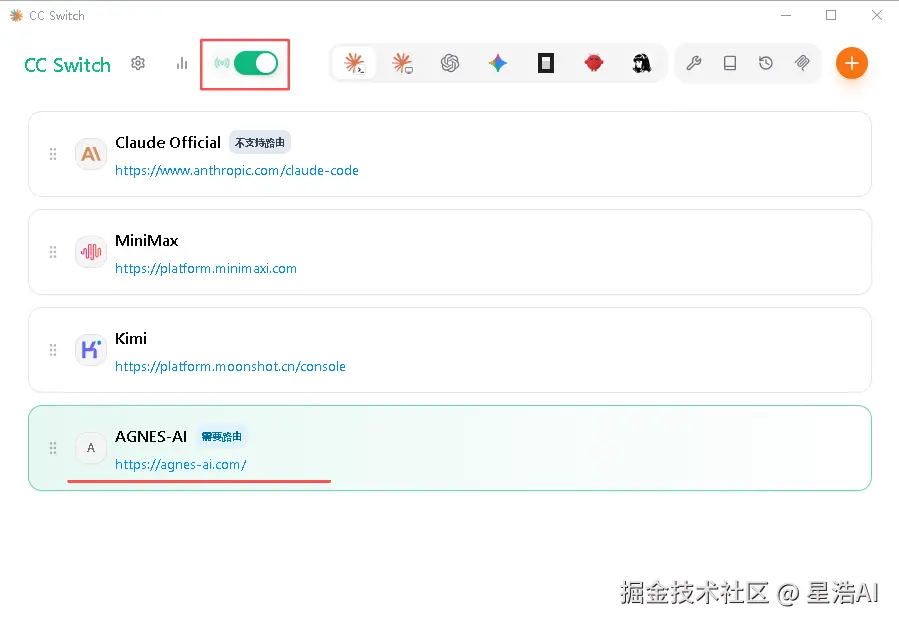The image size is (899, 626).
Task: Open the agnes-ai.com link
Action: tap(181, 465)
